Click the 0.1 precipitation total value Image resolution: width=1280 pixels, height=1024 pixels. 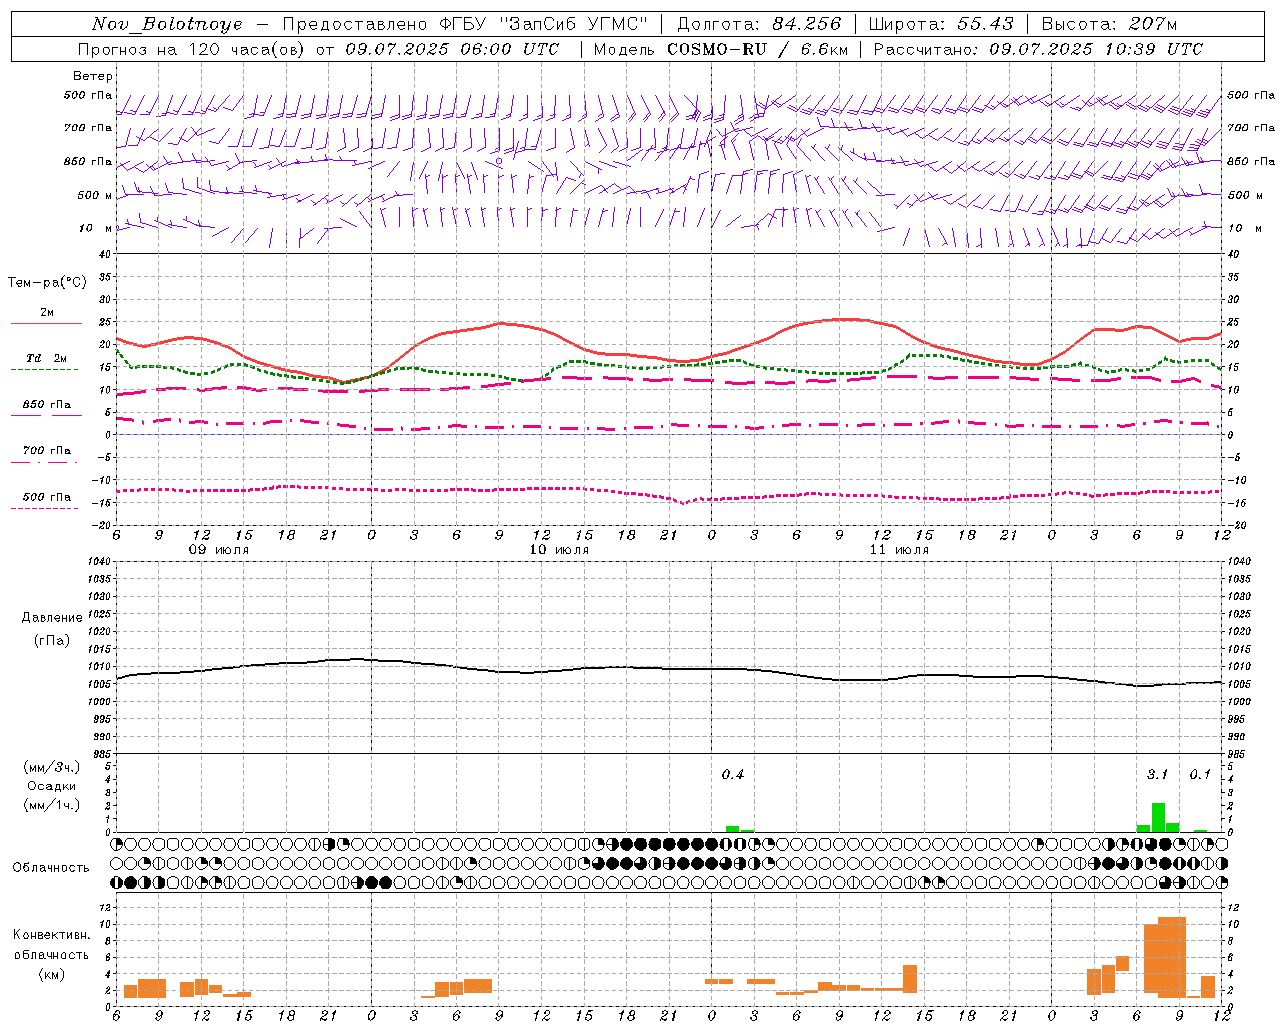pyautogui.click(x=1200, y=775)
